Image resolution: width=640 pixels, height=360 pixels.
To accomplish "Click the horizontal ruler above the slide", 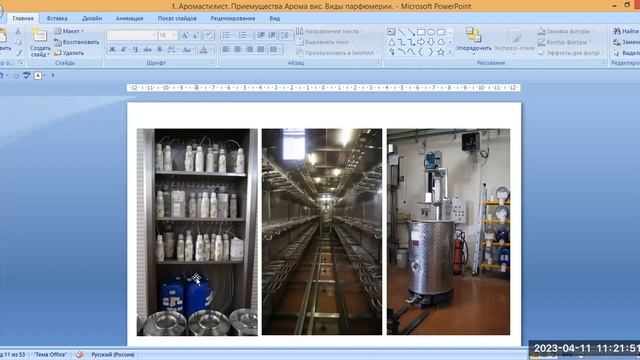I will pos(324,88).
